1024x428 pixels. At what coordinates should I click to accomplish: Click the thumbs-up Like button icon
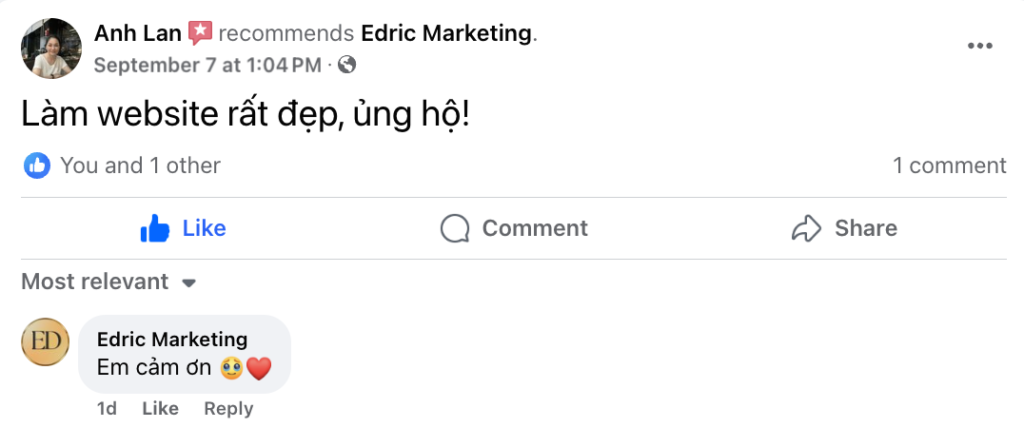(x=155, y=229)
